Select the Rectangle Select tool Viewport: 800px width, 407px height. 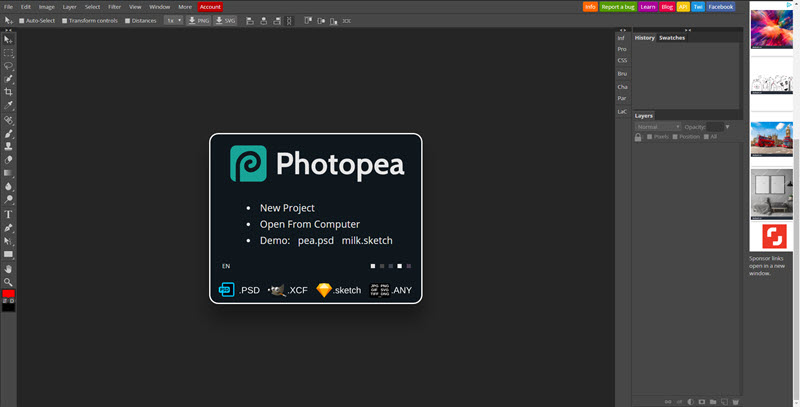[x=8, y=53]
